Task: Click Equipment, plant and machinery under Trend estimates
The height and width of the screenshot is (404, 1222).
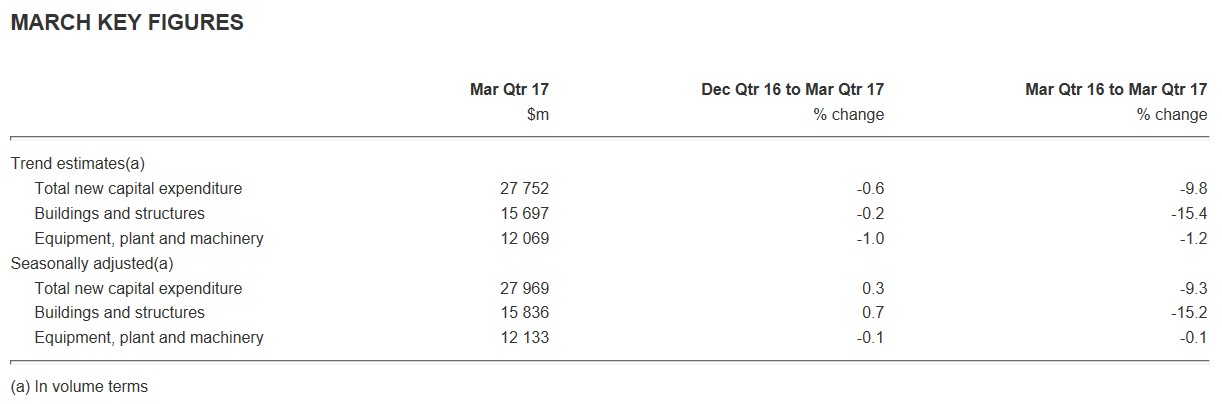Action: (149, 238)
